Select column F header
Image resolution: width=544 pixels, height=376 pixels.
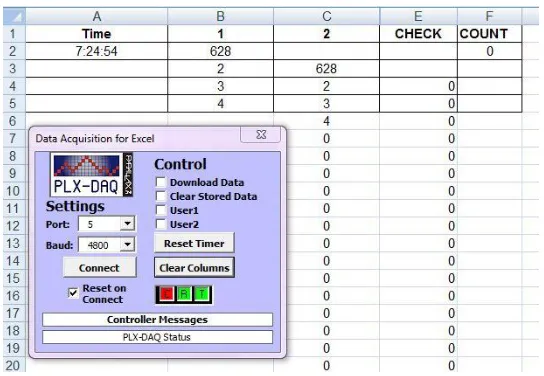pos(489,16)
